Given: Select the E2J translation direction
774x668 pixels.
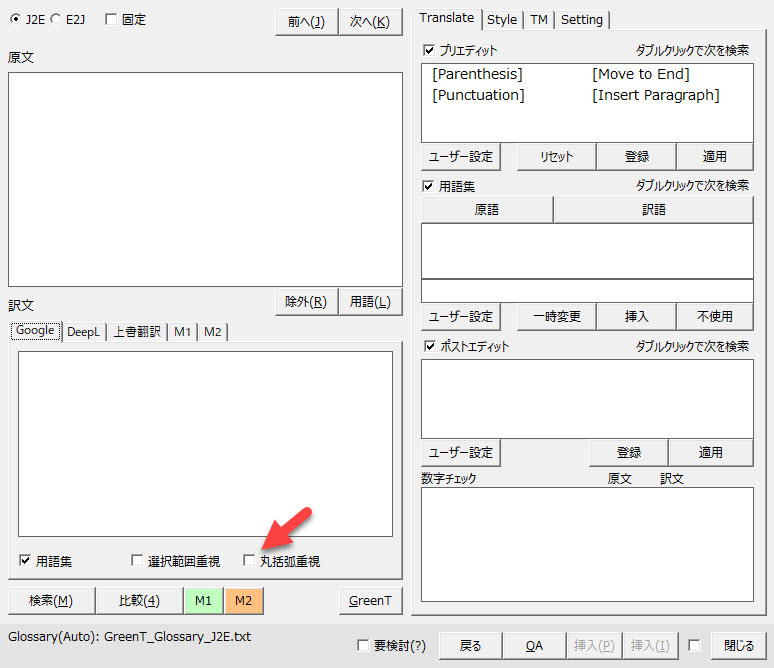Looking at the screenshot, I should (55, 20).
